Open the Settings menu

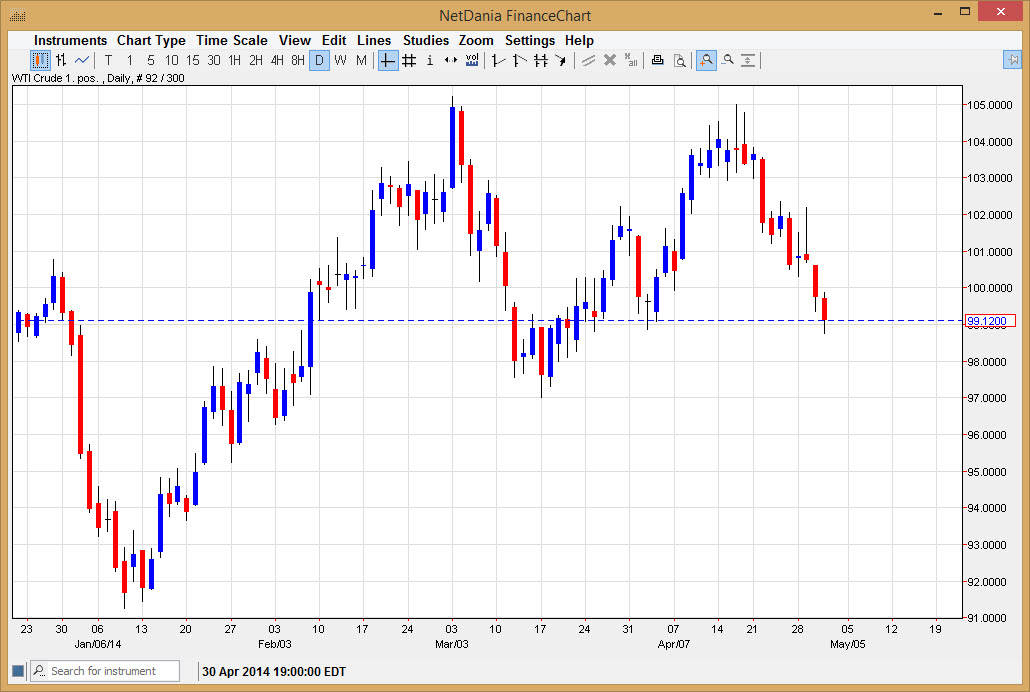click(529, 40)
